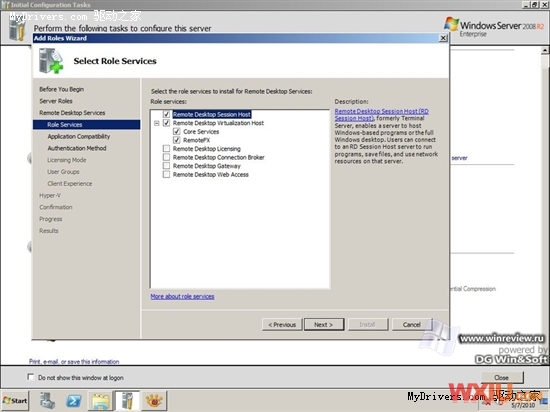
Task: Select Remote Desktop Session Host label text
Action: click(x=212, y=114)
